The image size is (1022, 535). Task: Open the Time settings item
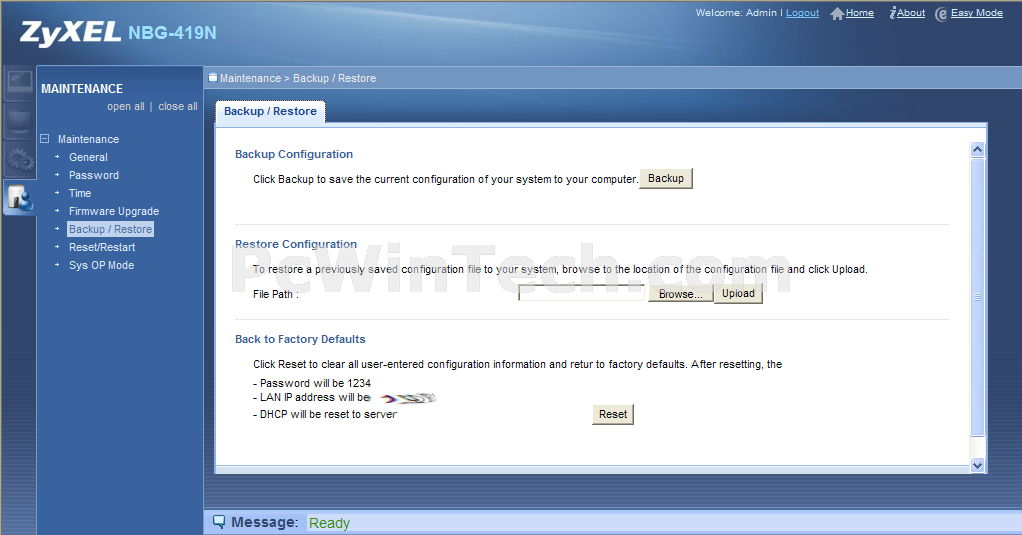(80, 193)
